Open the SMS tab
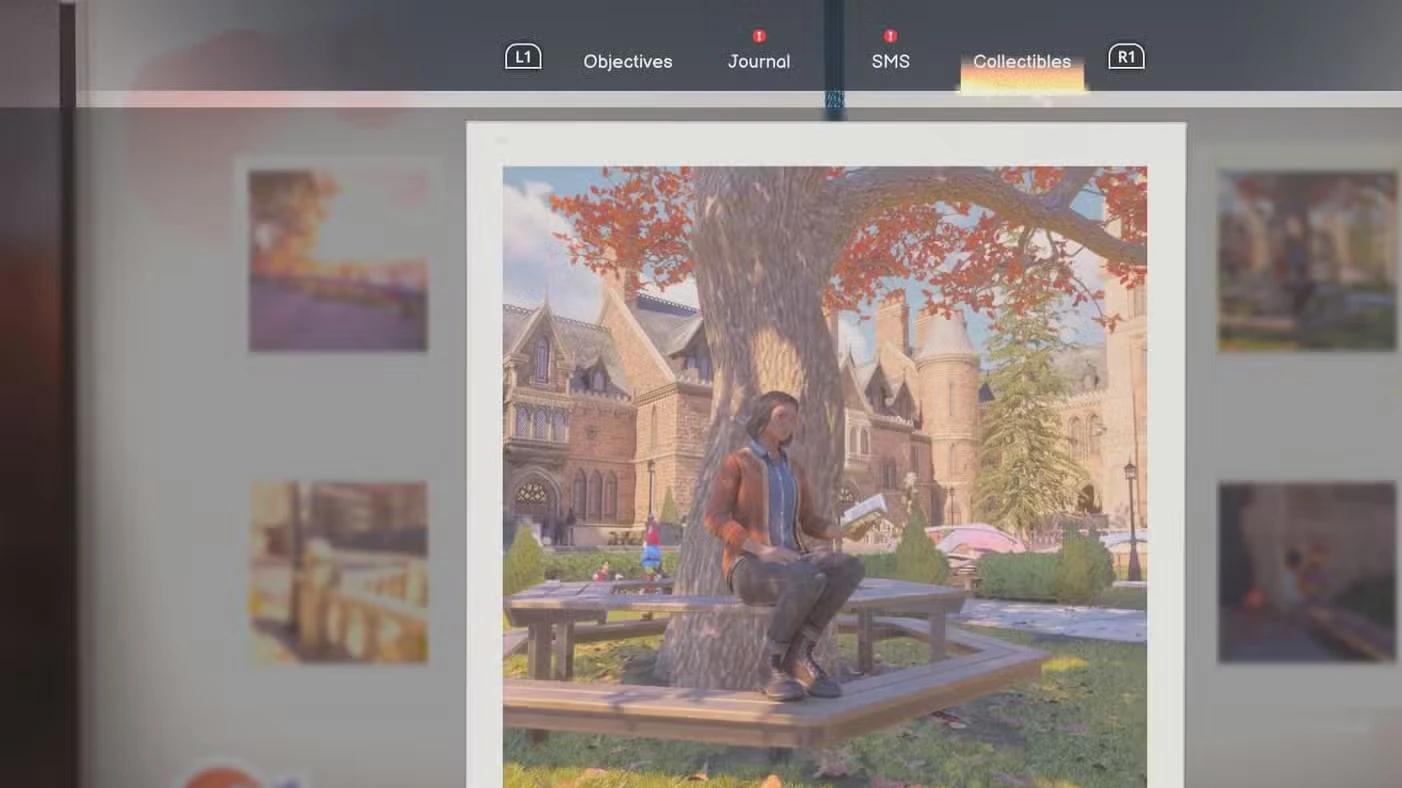1402x788 pixels. 890,61
